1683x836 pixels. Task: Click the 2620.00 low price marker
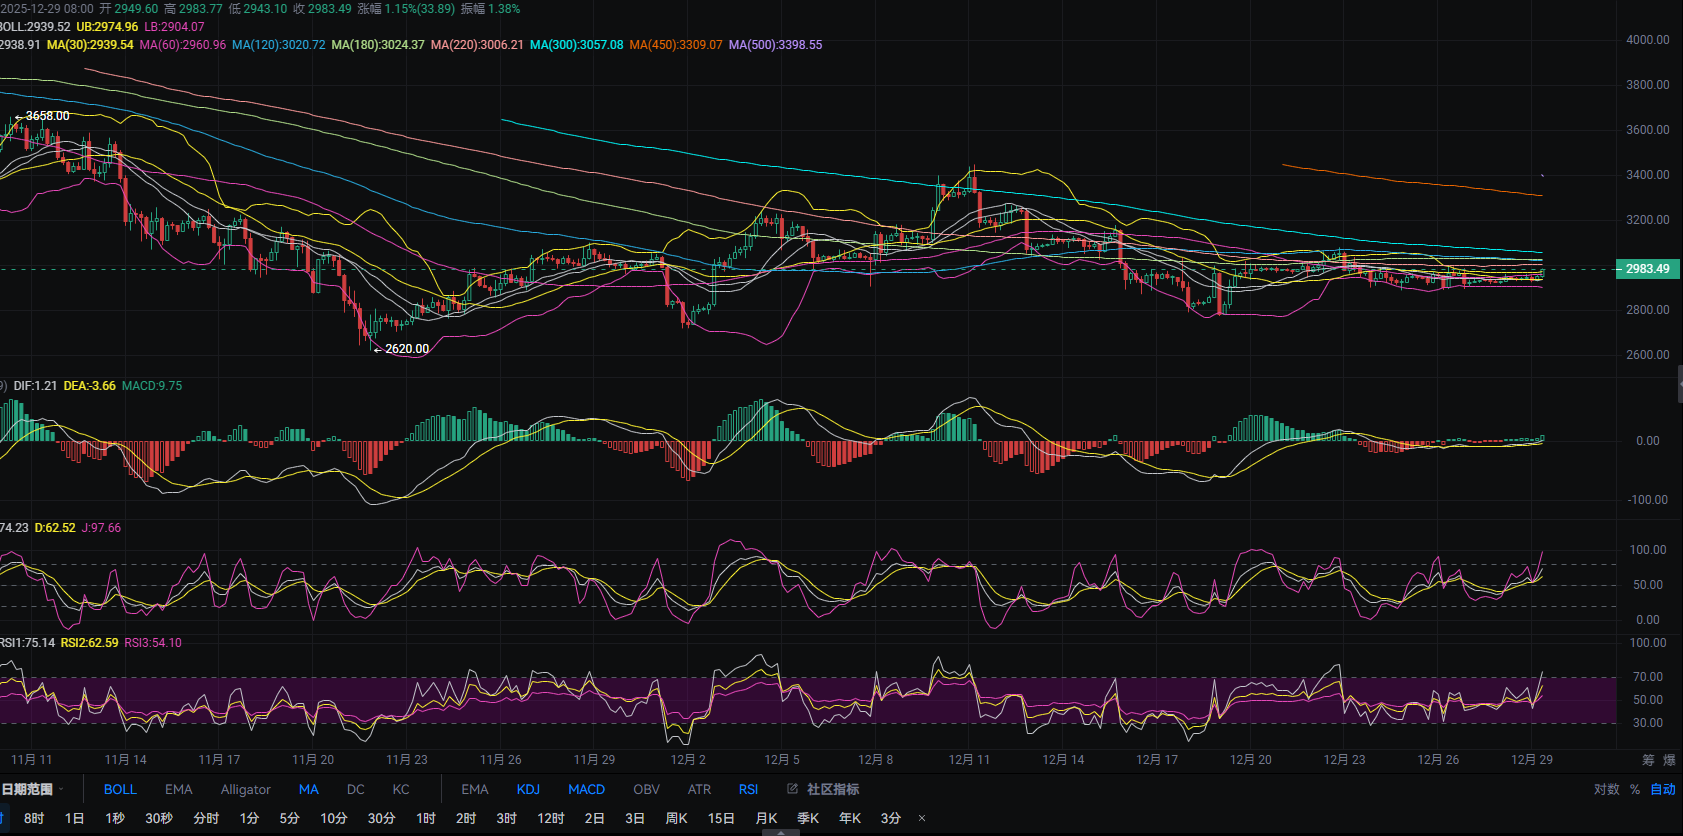pos(406,349)
